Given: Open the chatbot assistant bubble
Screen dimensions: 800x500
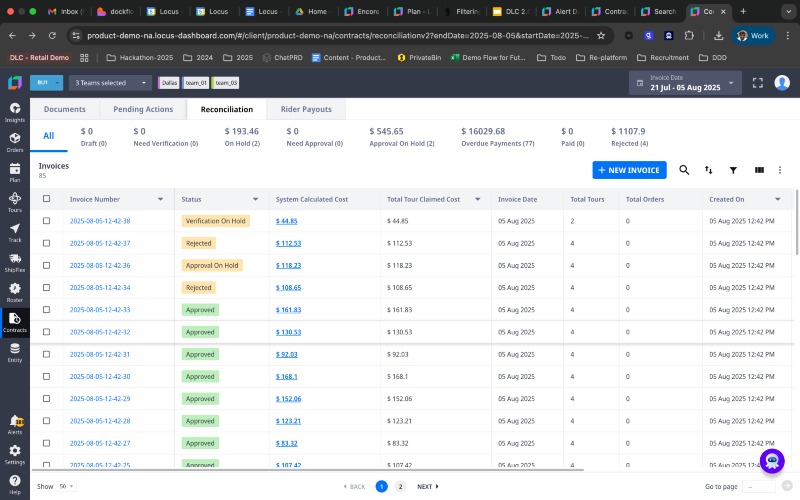Looking at the screenshot, I should click(771, 461).
